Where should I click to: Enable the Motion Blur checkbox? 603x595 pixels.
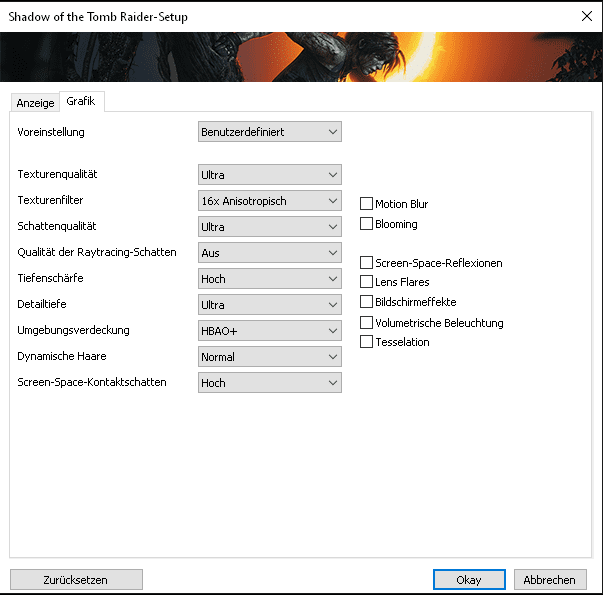point(367,204)
